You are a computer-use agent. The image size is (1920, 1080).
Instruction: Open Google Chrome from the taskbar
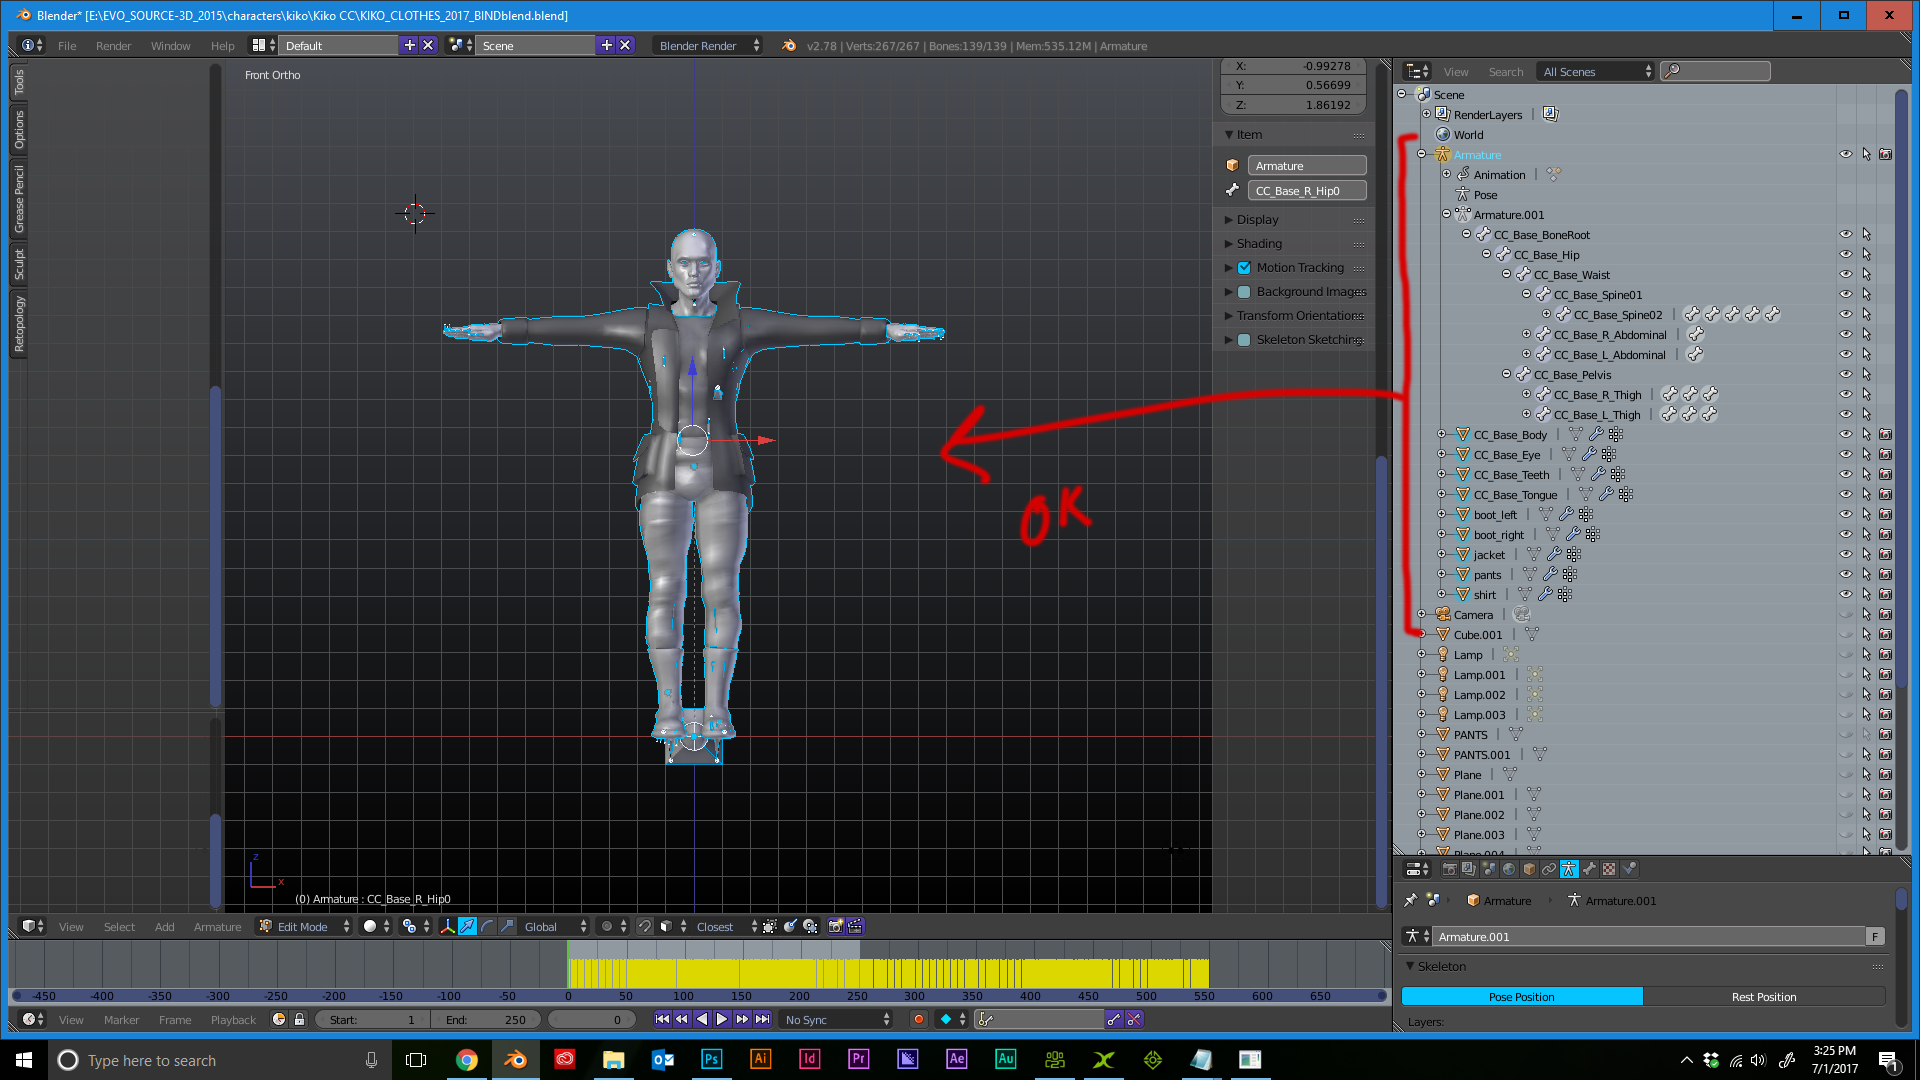pos(467,1059)
